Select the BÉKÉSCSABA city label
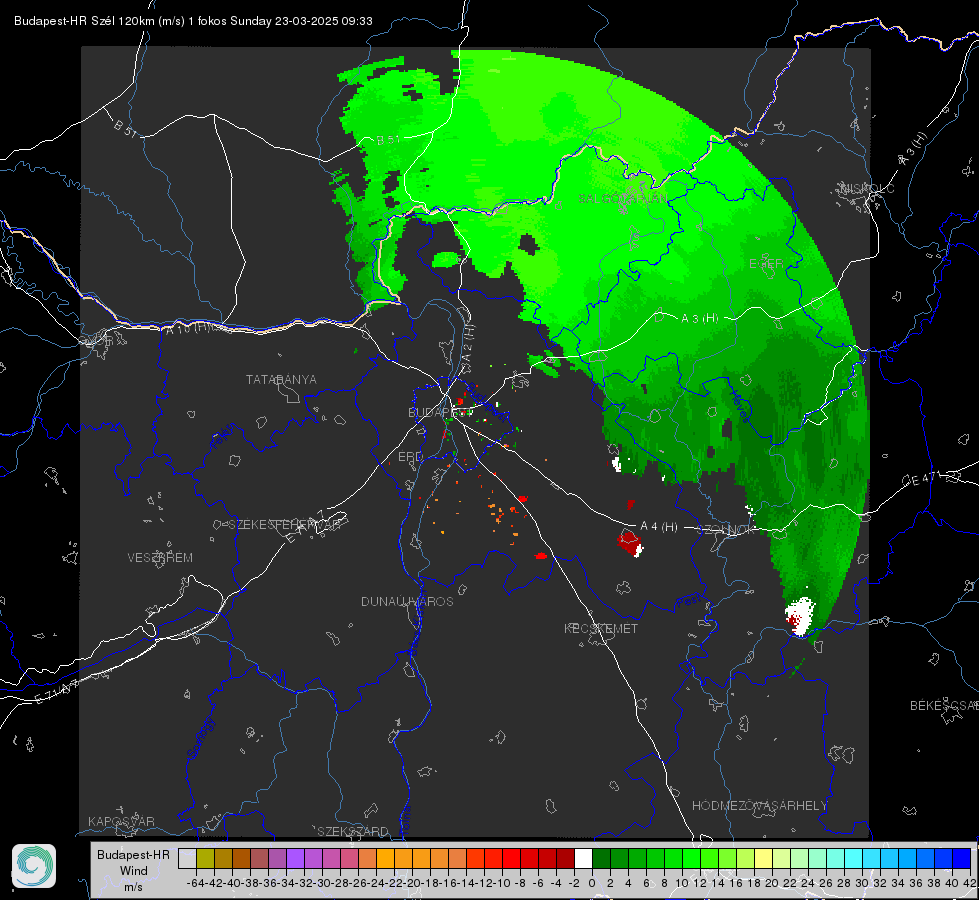This screenshot has width=979, height=900. point(944,705)
